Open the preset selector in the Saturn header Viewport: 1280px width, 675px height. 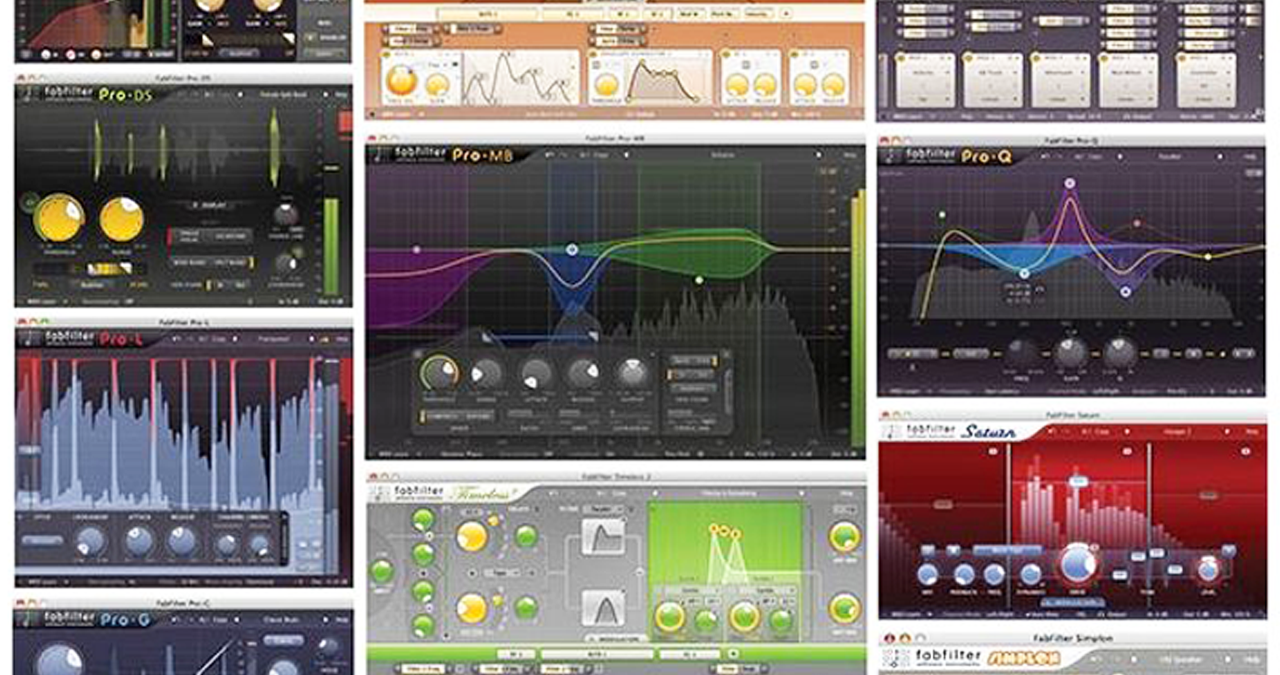[x=1180, y=431]
